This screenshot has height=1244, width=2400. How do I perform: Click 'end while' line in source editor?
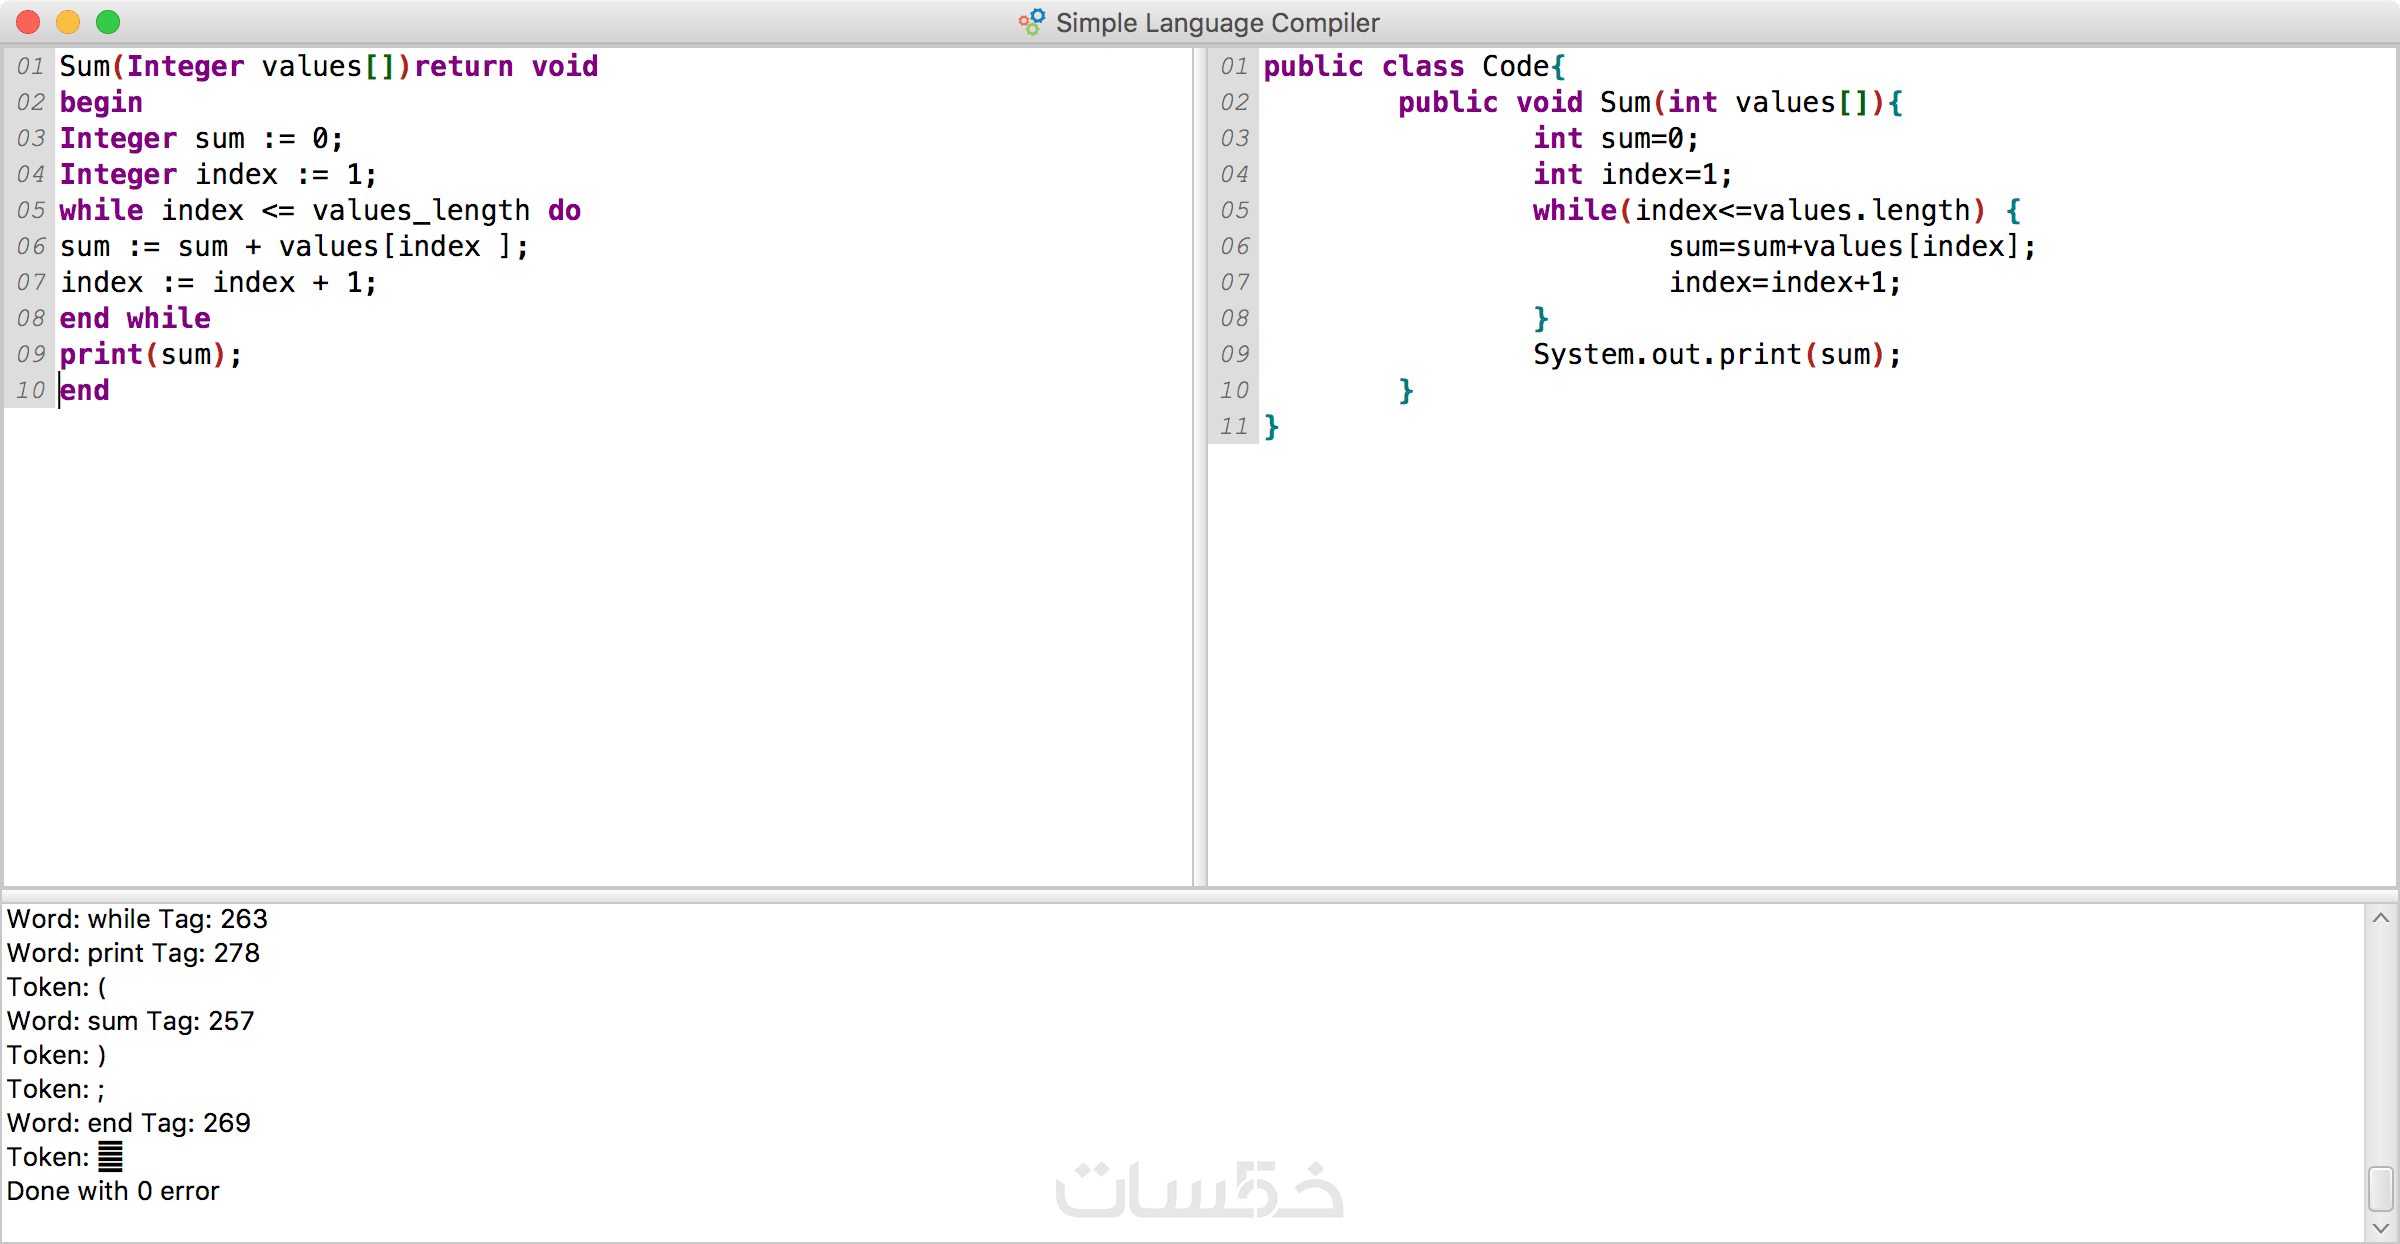click(135, 318)
